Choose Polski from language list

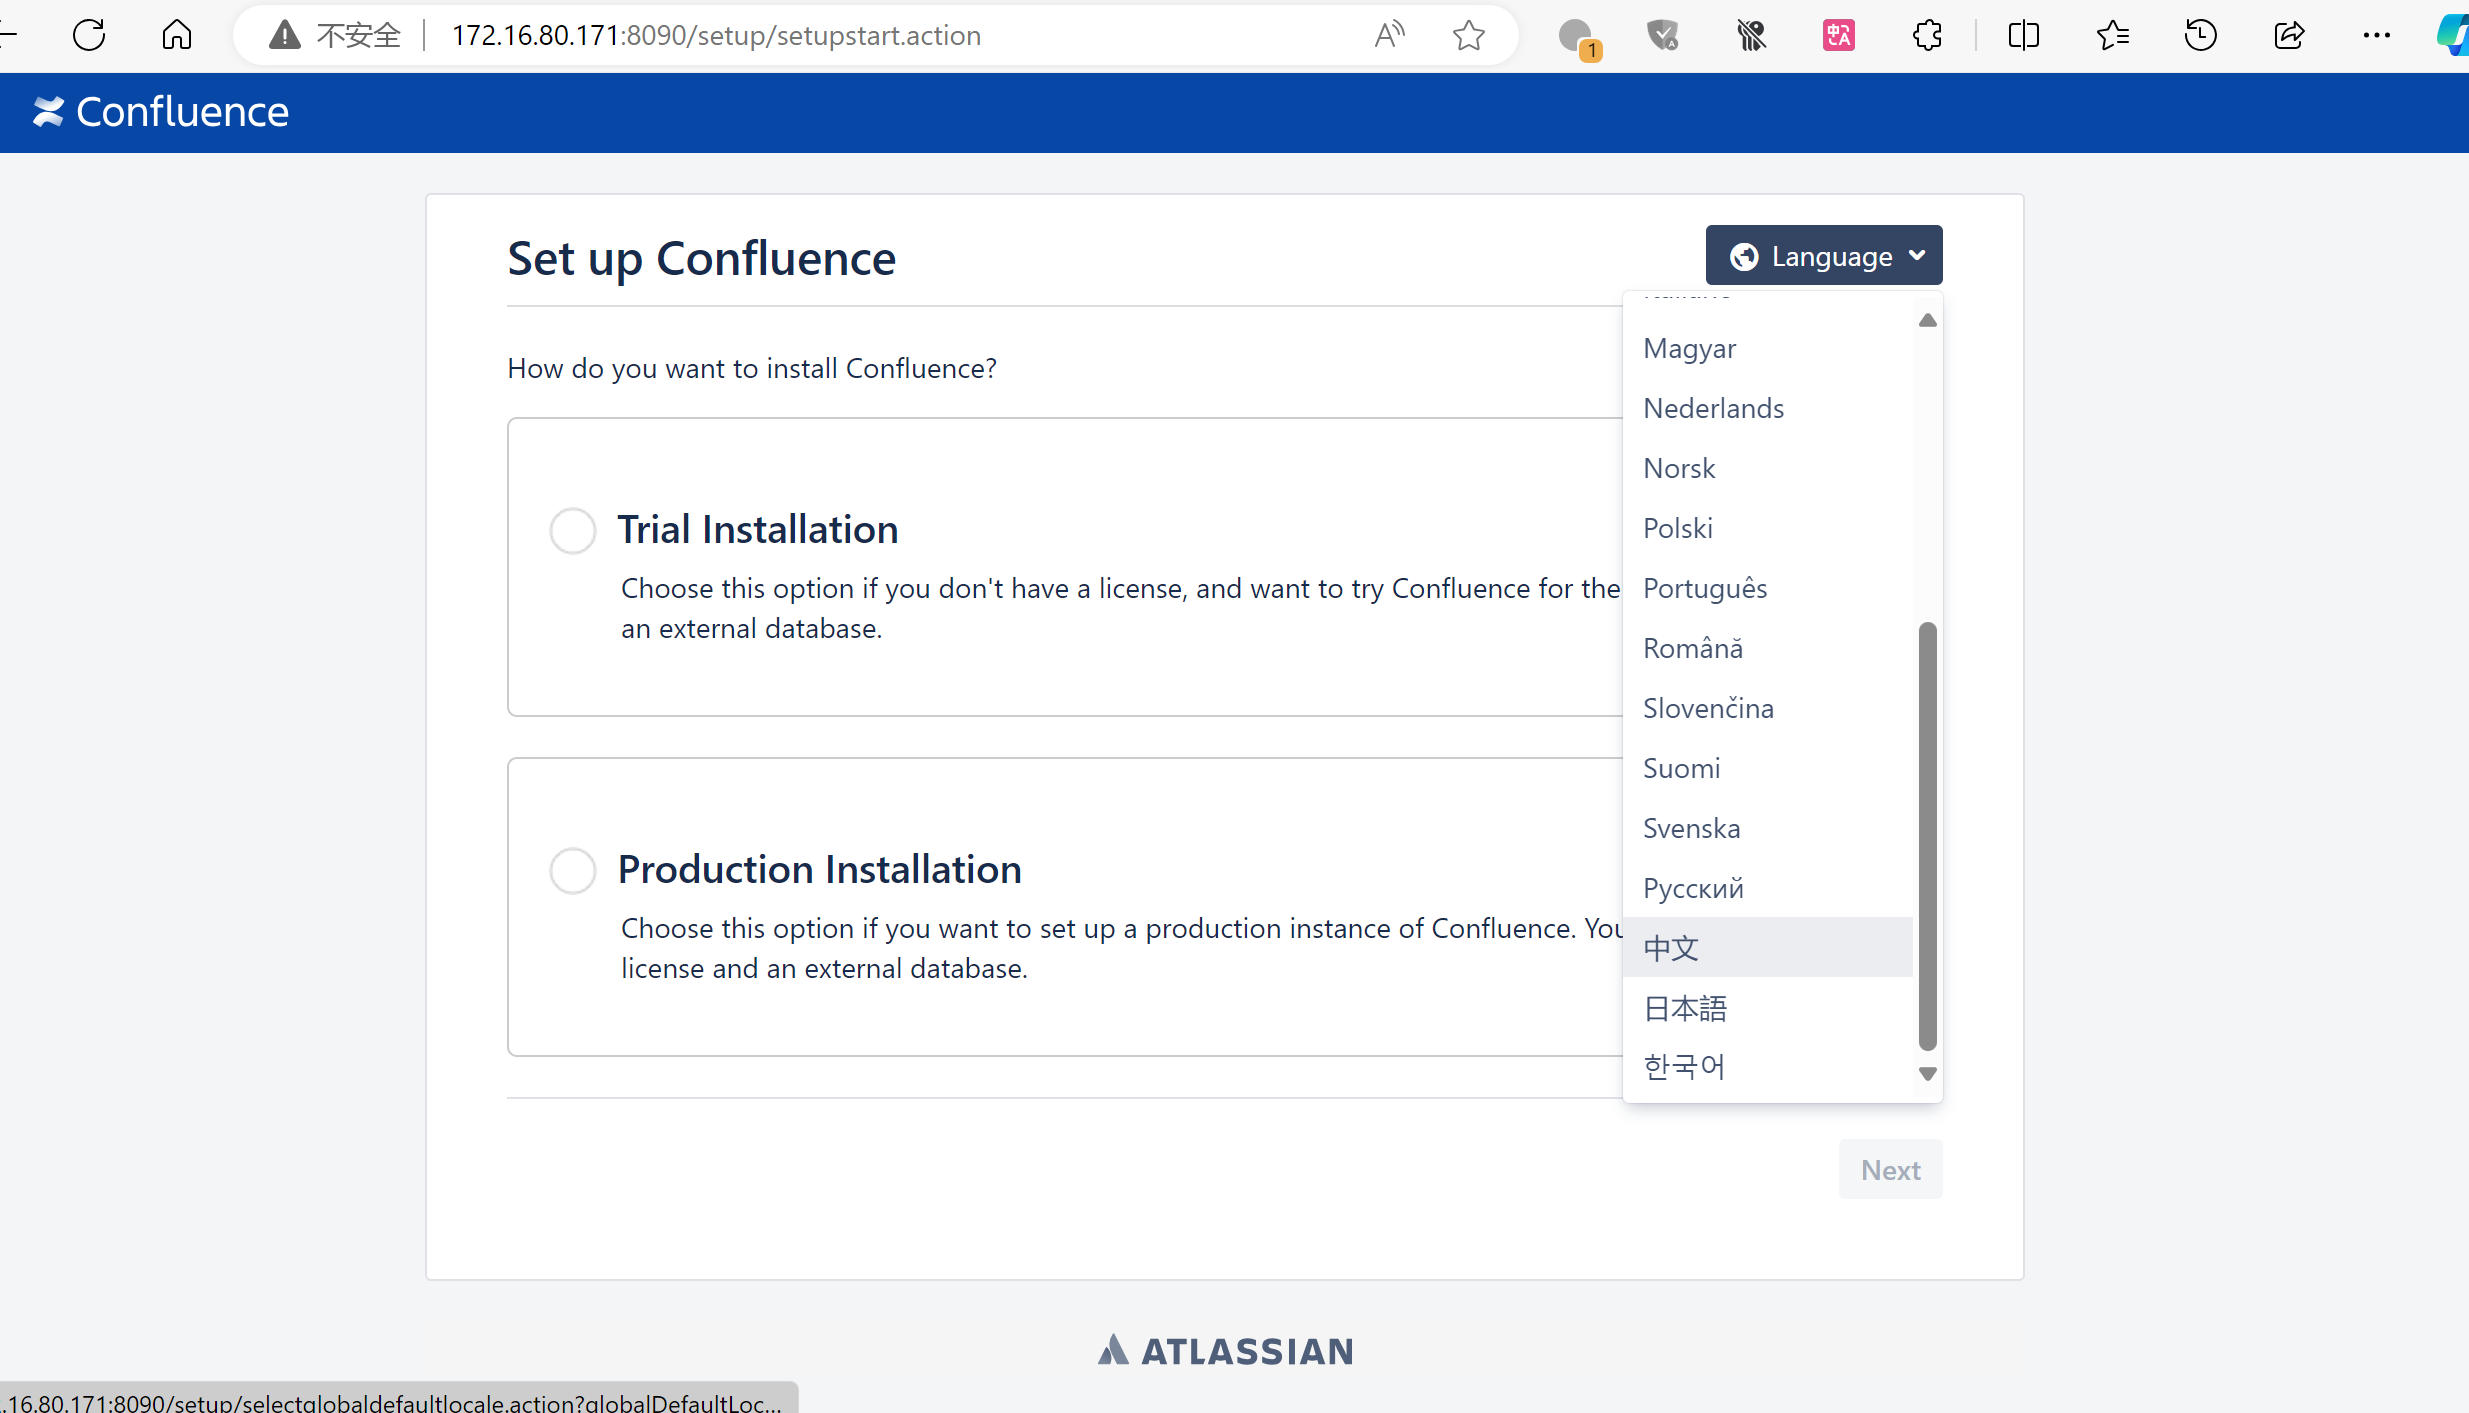pos(1767,528)
